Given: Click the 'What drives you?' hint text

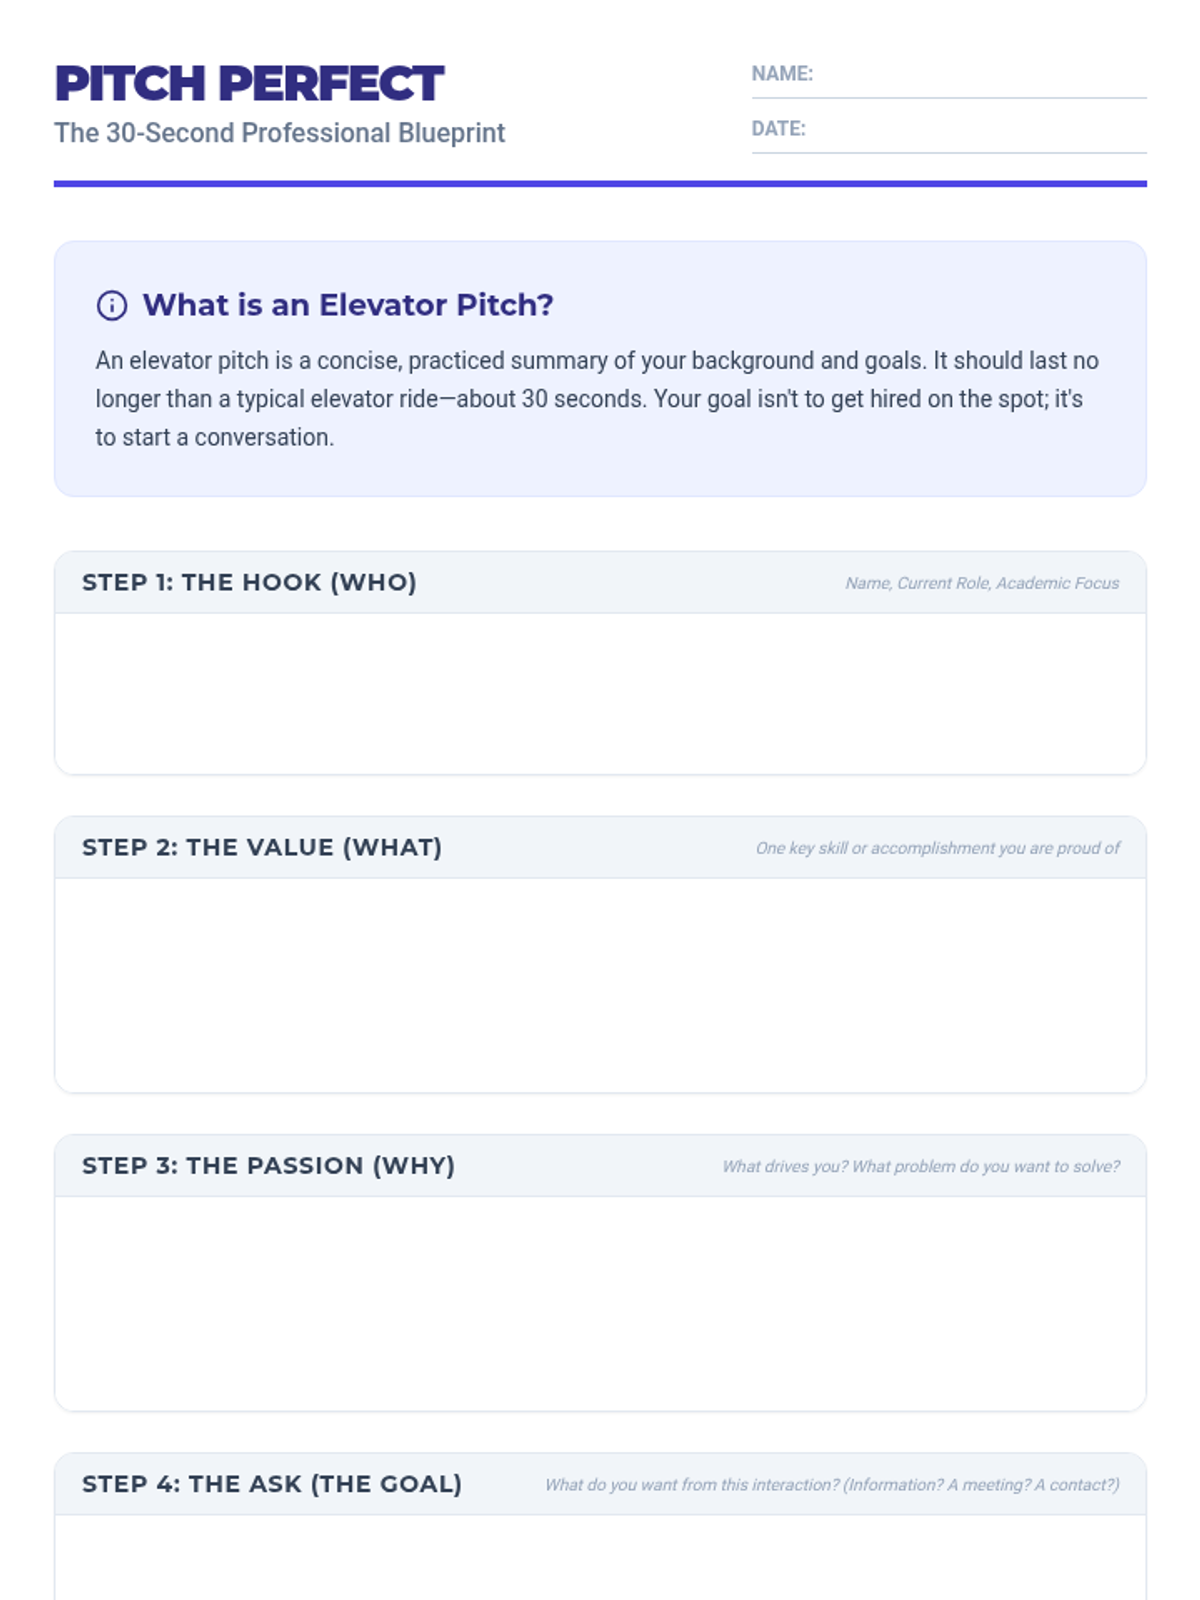Looking at the screenshot, I should pyautogui.click(x=920, y=1166).
